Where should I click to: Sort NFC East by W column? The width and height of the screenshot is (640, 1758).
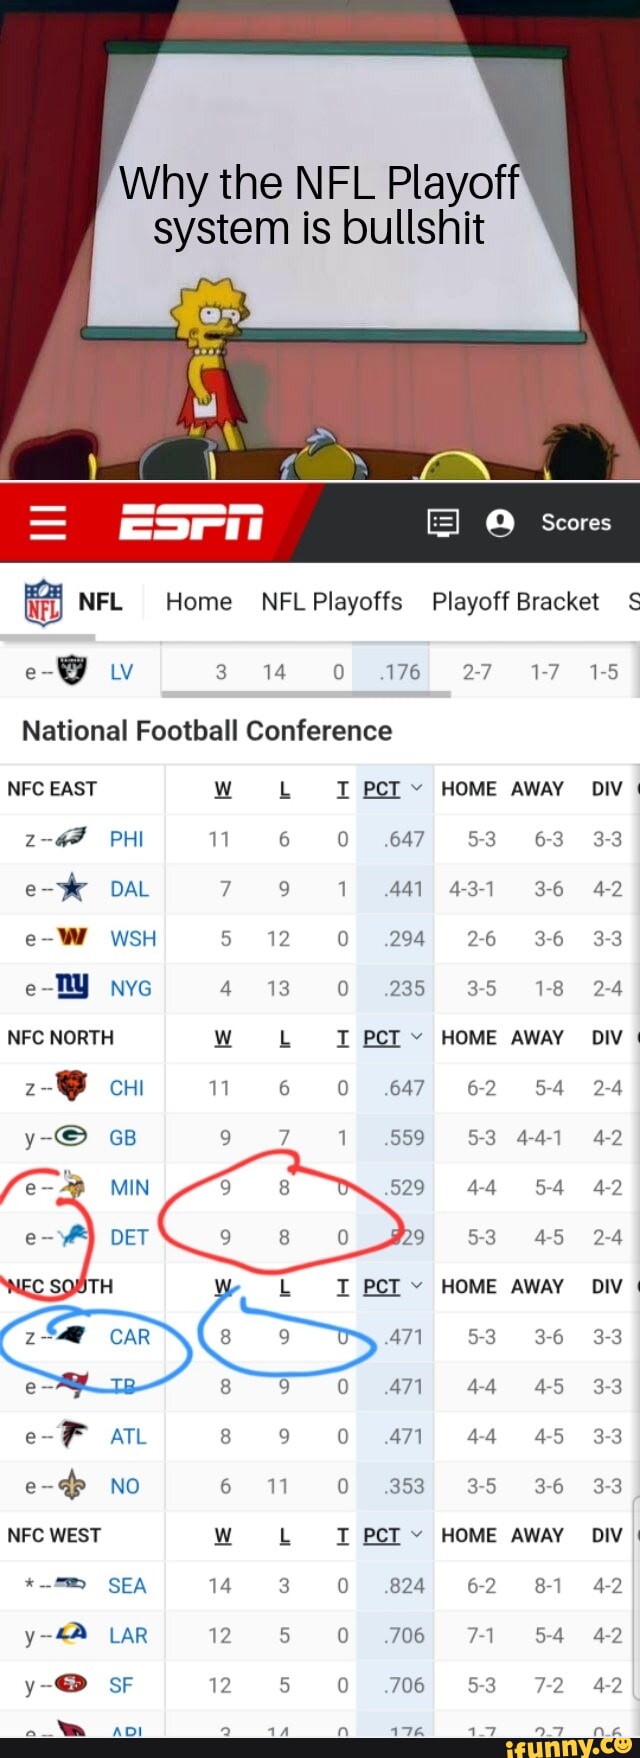[223, 789]
